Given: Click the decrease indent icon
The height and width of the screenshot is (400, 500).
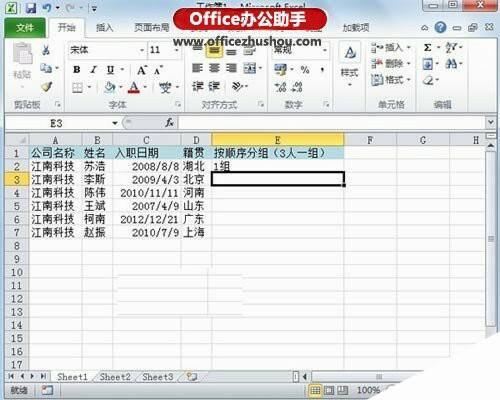Looking at the screenshot, I should tap(197, 87).
